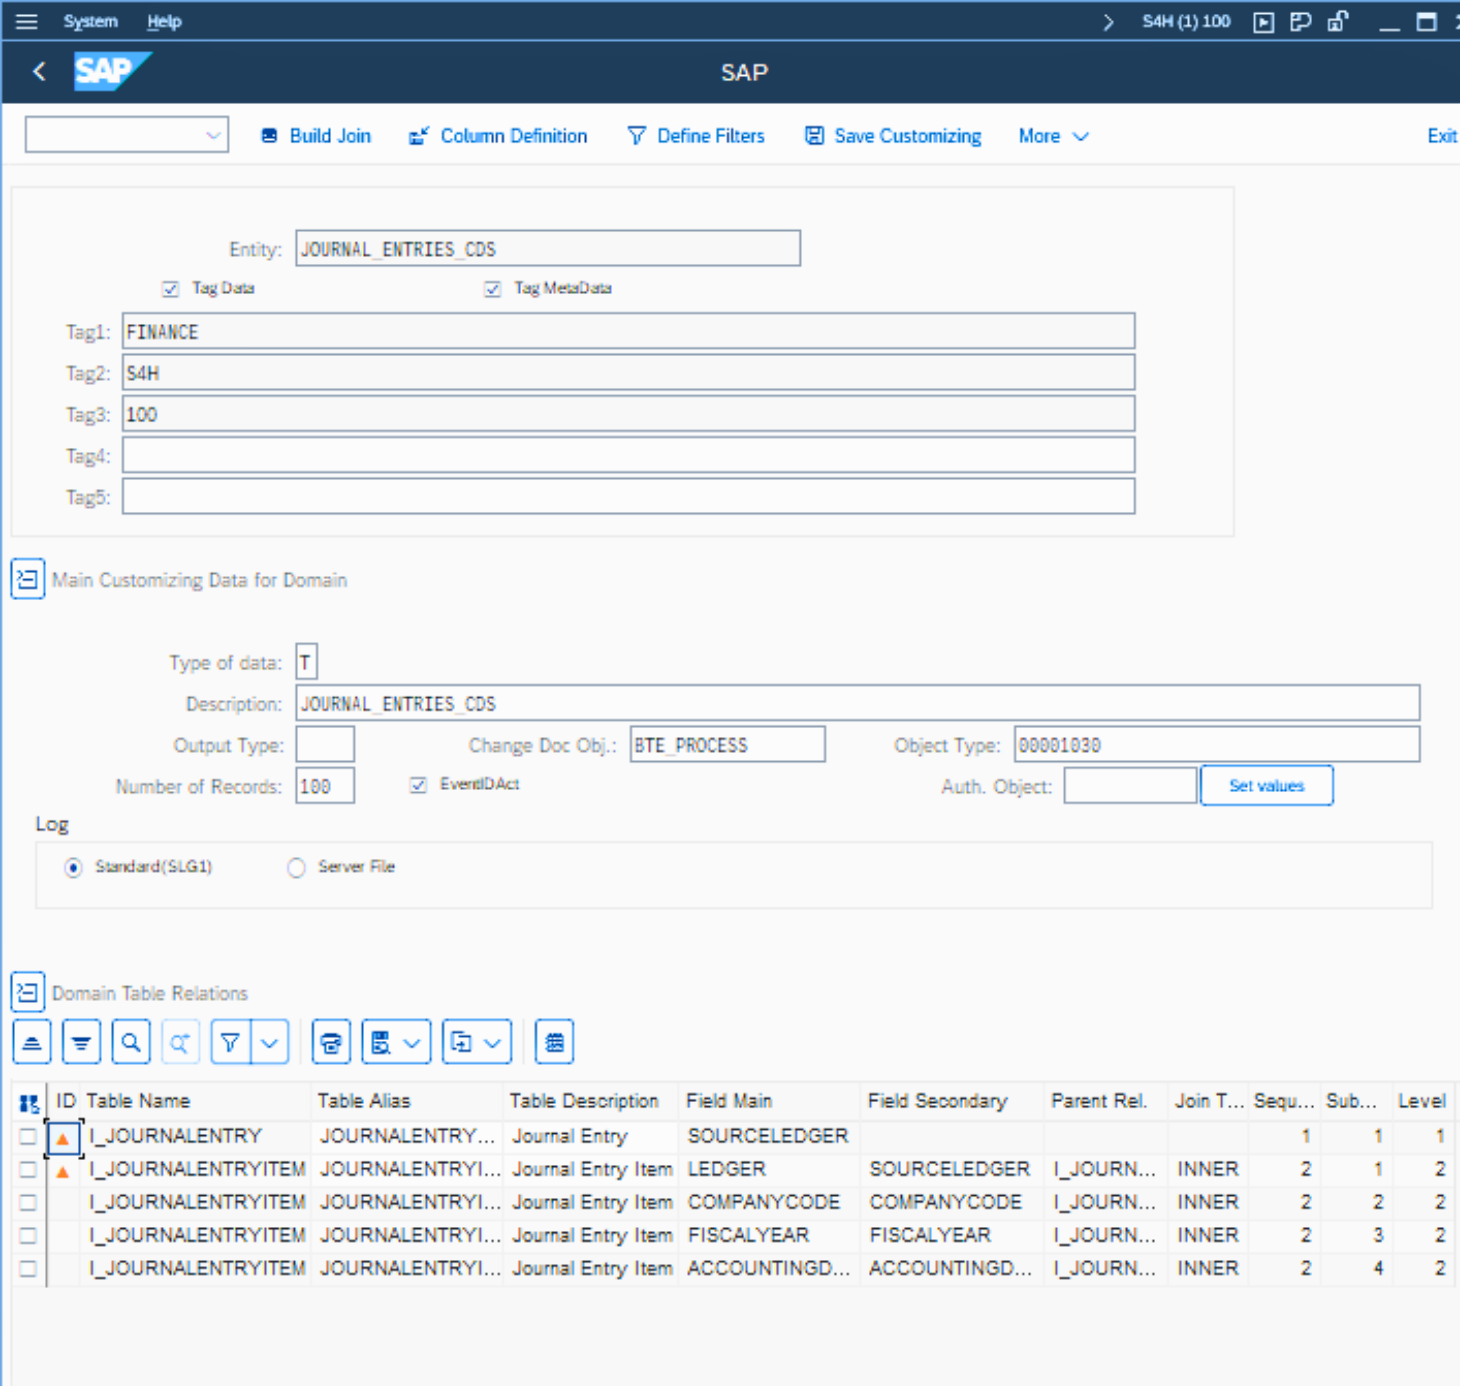
Task: Click the Set values button
Action: coord(1266,786)
